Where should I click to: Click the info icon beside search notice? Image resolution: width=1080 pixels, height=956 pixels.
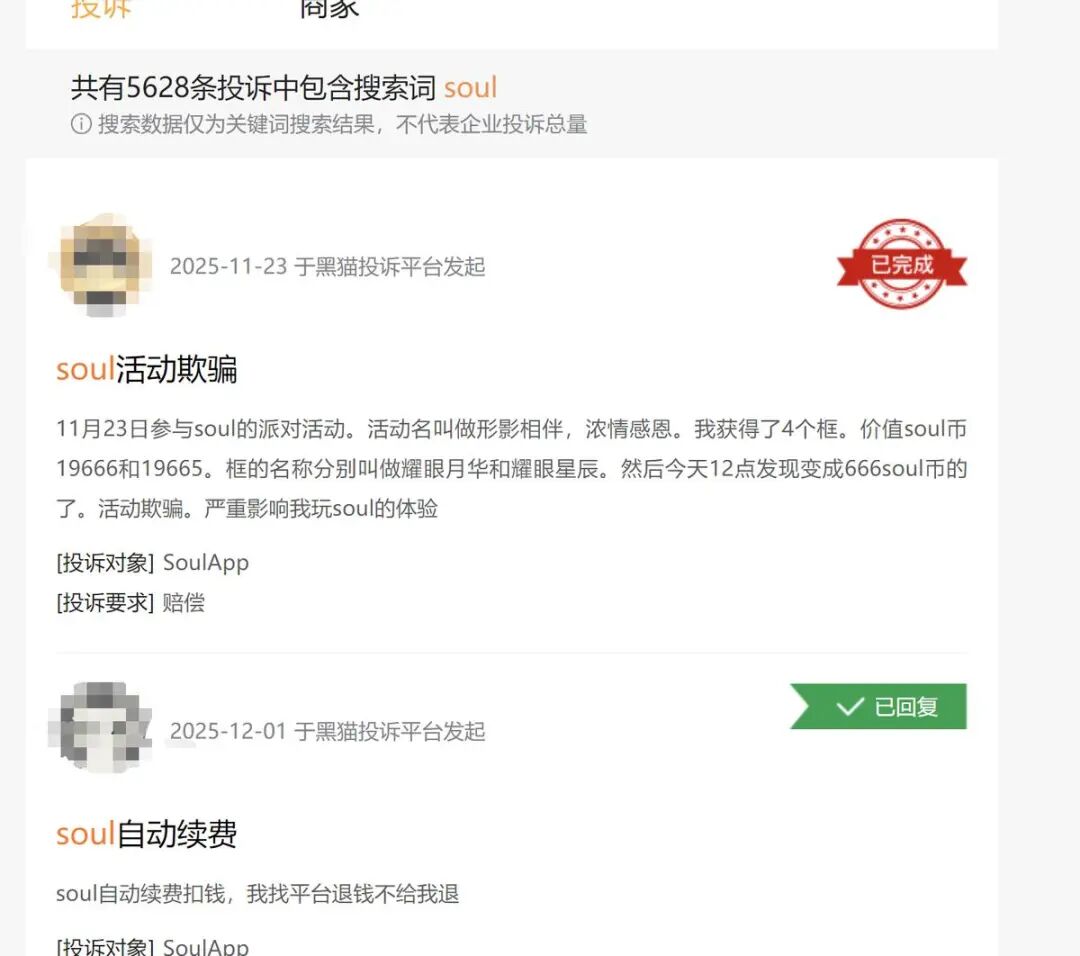[x=81, y=124]
